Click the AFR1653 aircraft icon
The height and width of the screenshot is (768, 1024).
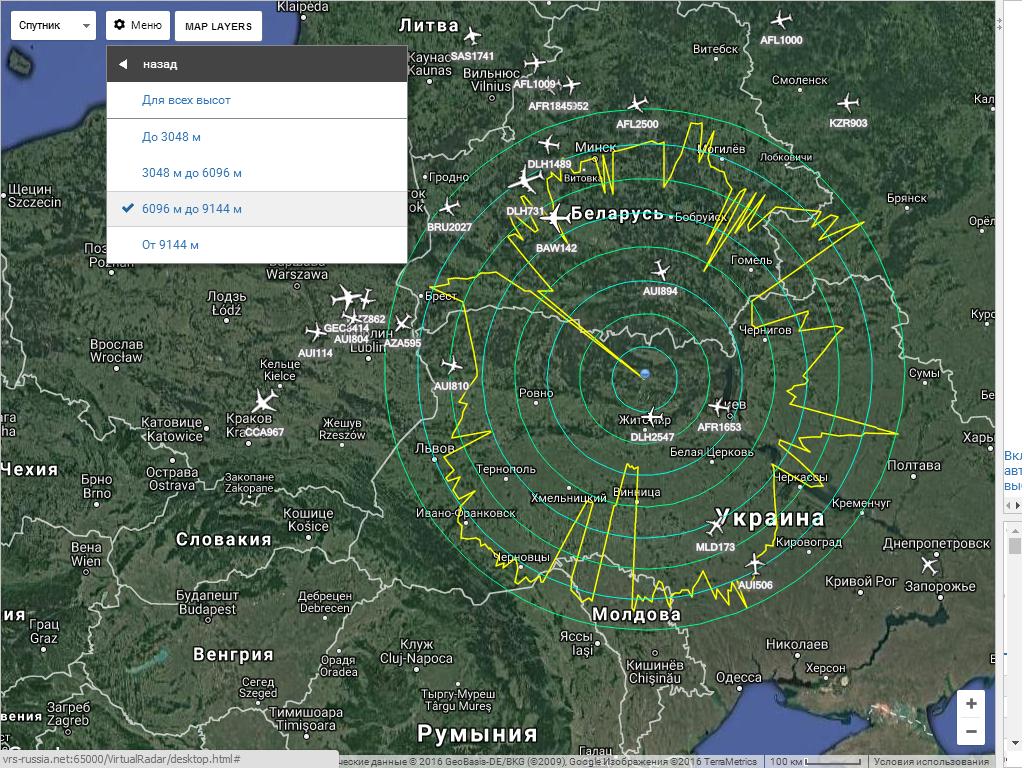pyautogui.click(x=719, y=407)
